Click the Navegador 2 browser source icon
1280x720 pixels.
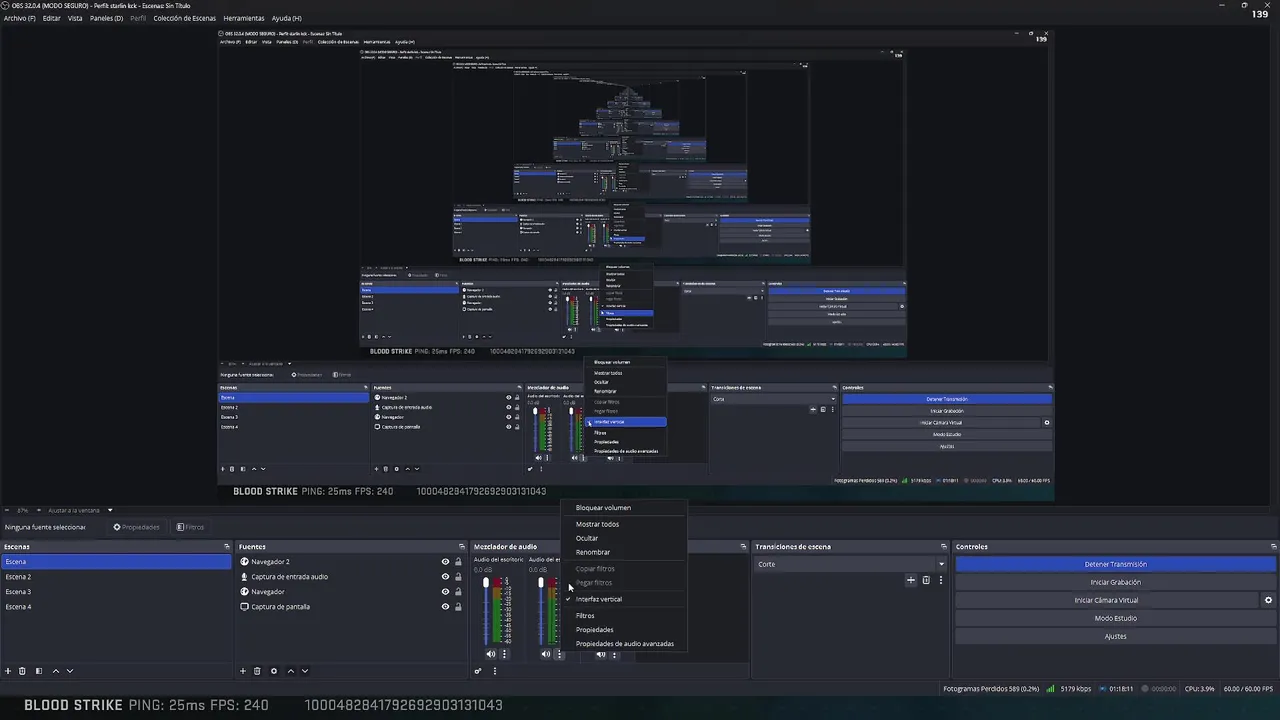point(245,562)
